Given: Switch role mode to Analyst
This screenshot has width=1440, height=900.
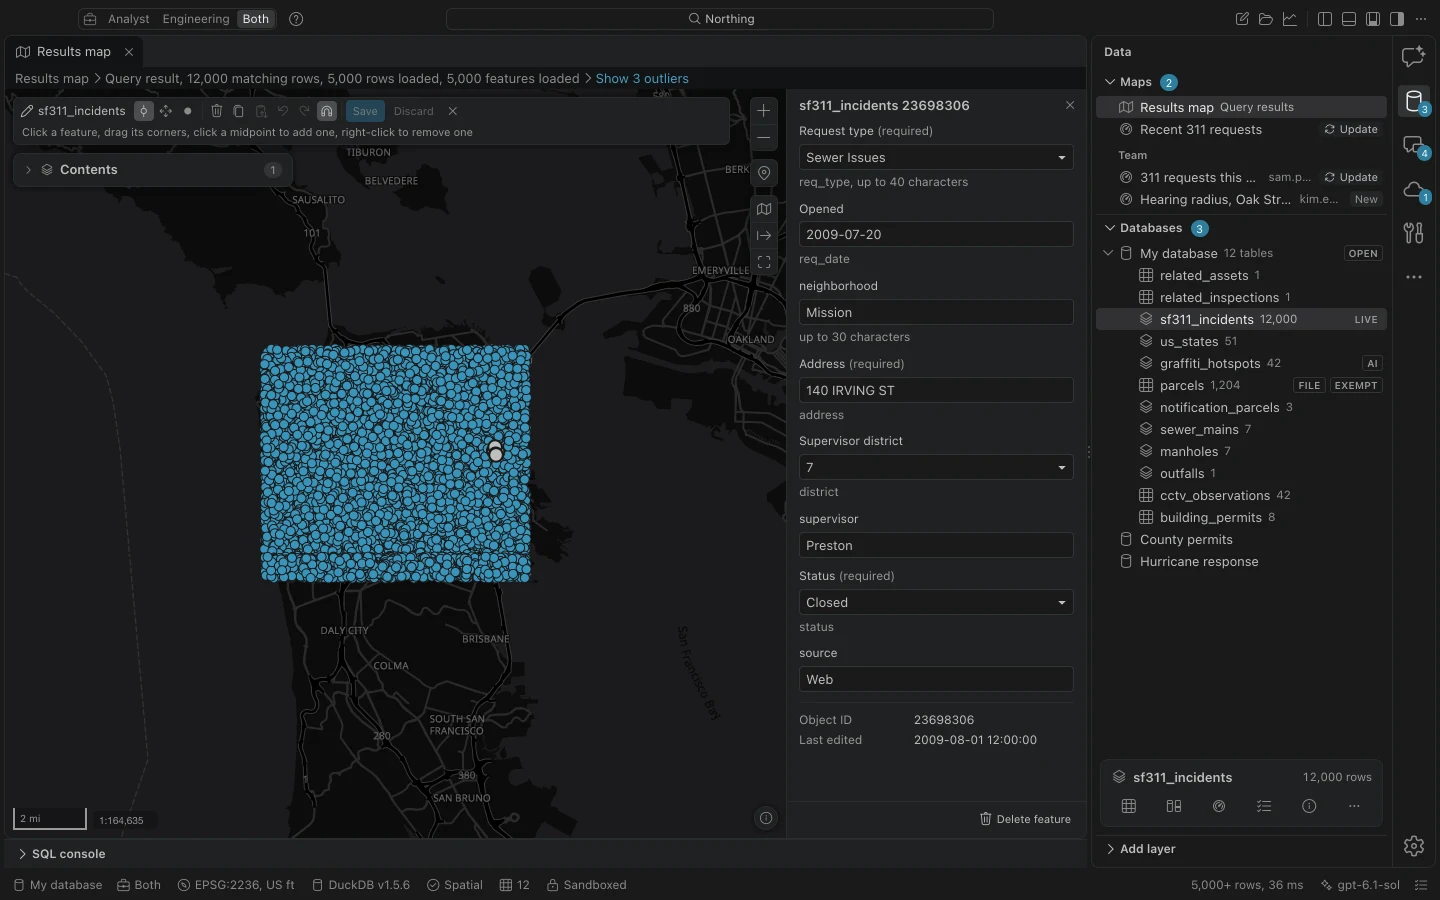Looking at the screenshot, I should pos(128,19).
